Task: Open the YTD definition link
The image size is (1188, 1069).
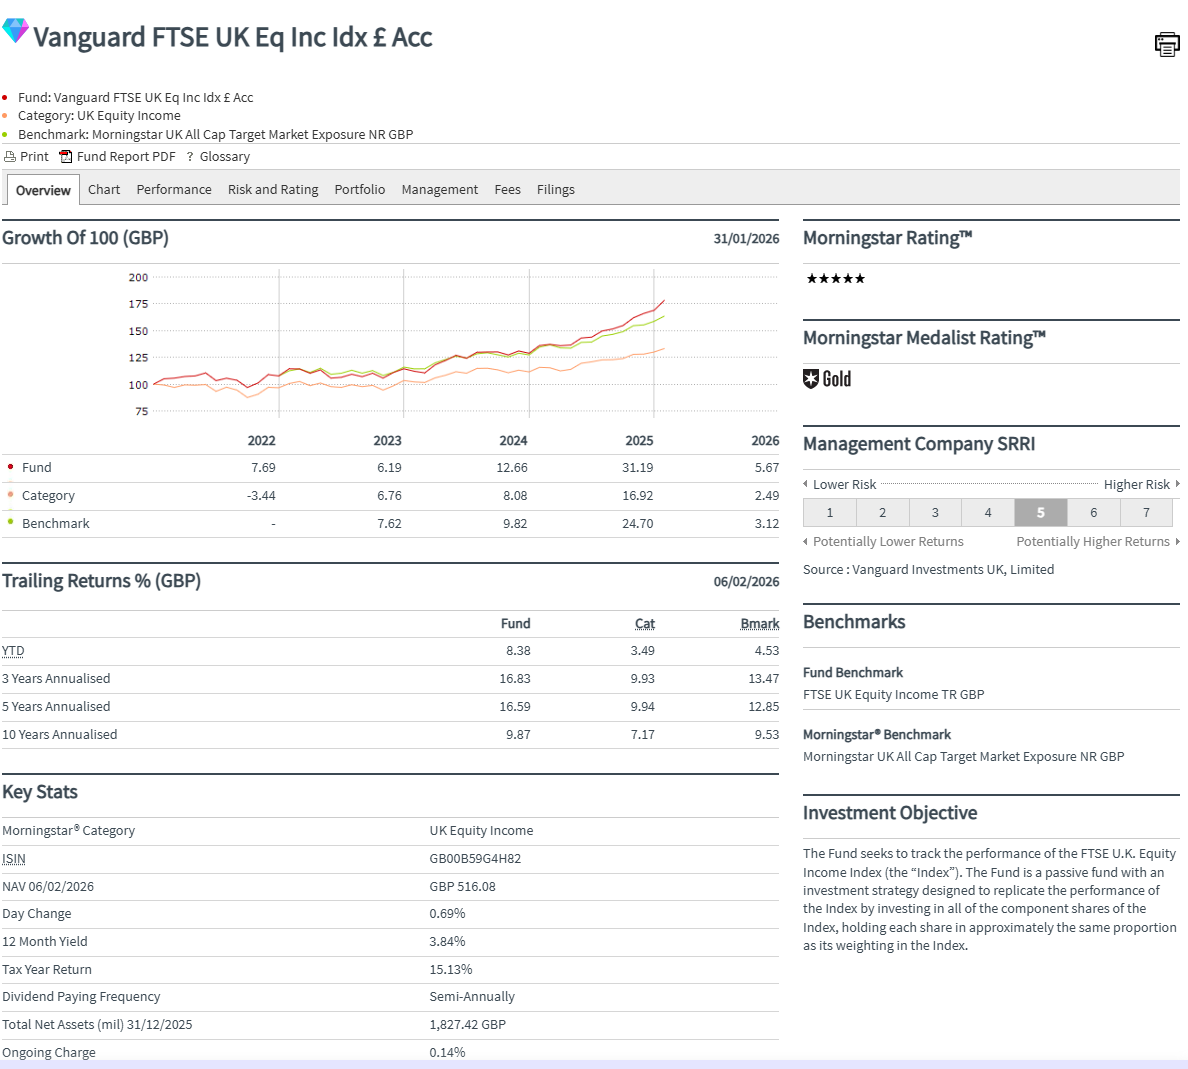Action: click(12, 650)
